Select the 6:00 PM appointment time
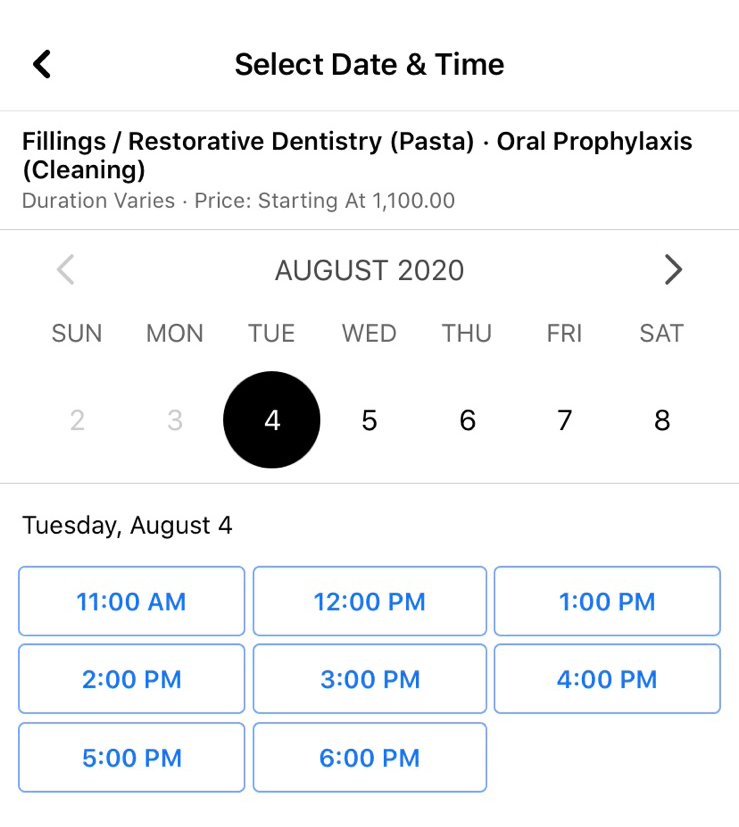The image size is (739, 827). (x=369, y=758)
